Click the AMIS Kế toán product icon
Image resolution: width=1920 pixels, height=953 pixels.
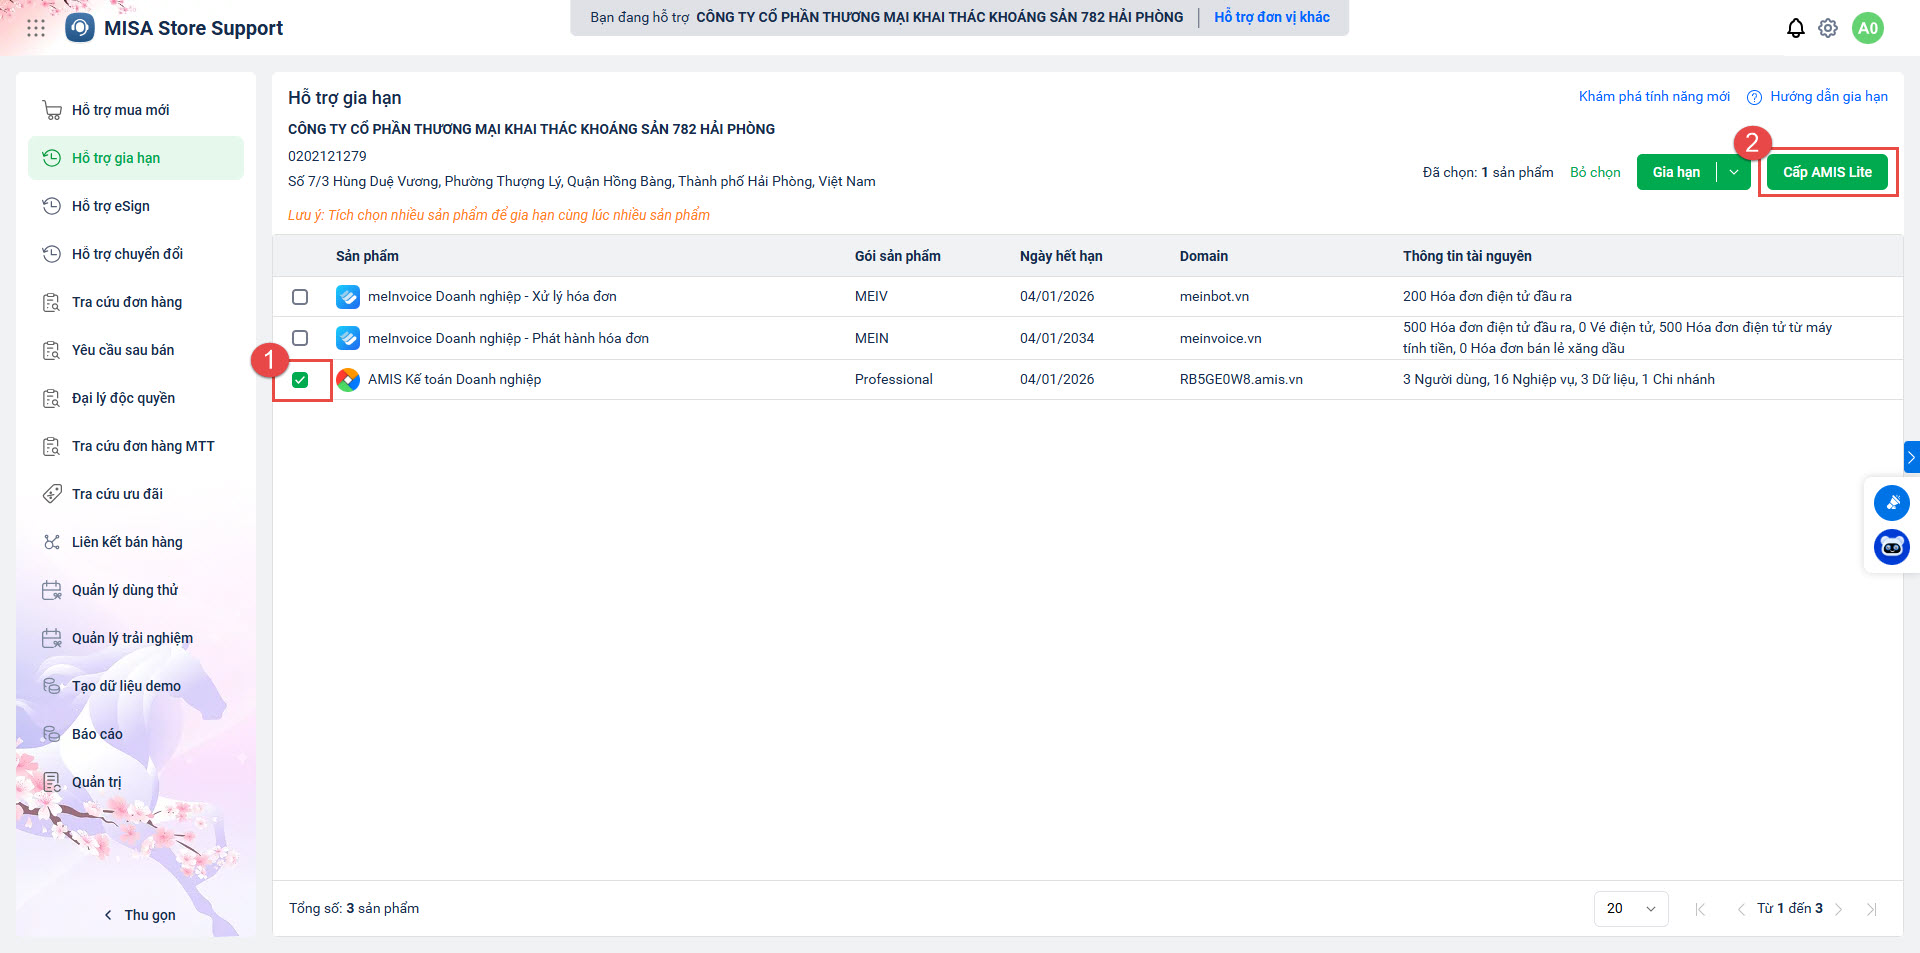pos(348,380)
